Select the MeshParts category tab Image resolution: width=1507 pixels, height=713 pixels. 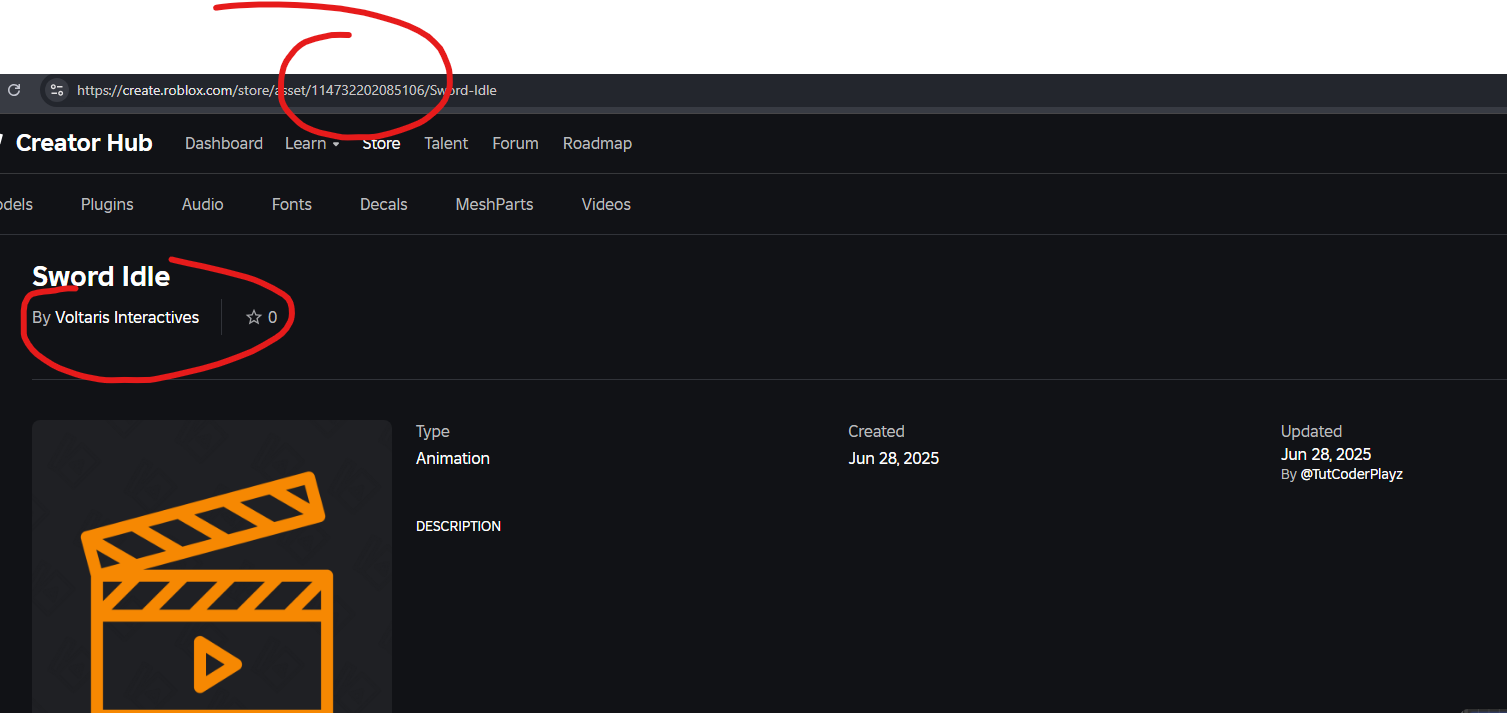[494, 204]
